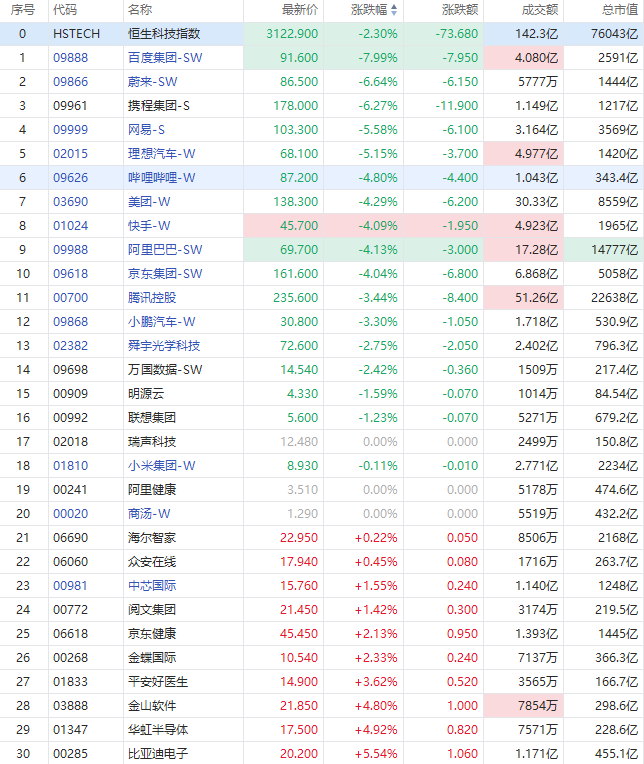Open 百度集团-SW stock link

(165, 57)
